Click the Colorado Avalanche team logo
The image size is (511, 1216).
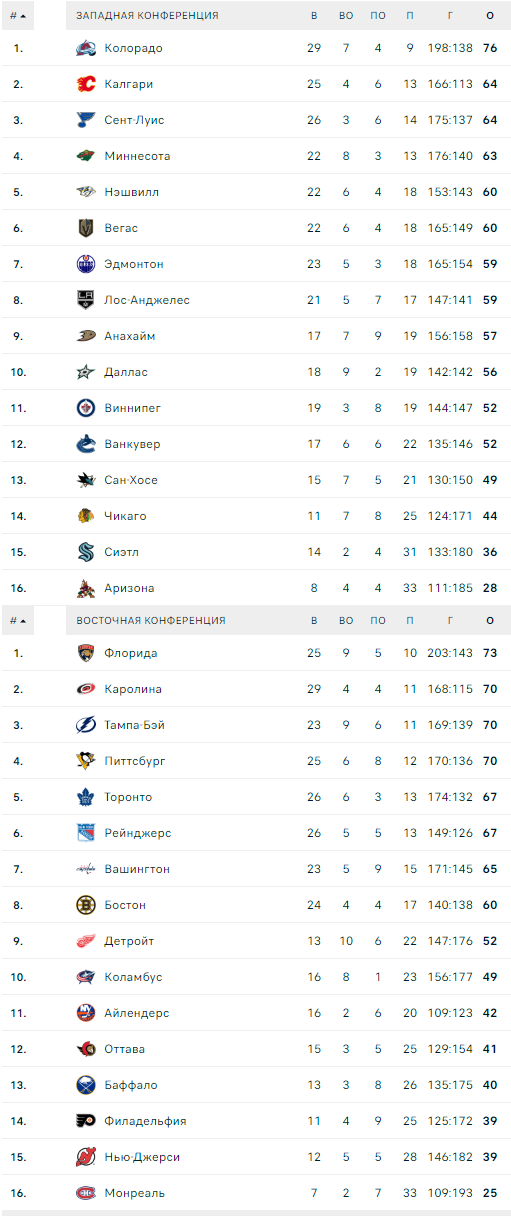coord(86,48)
